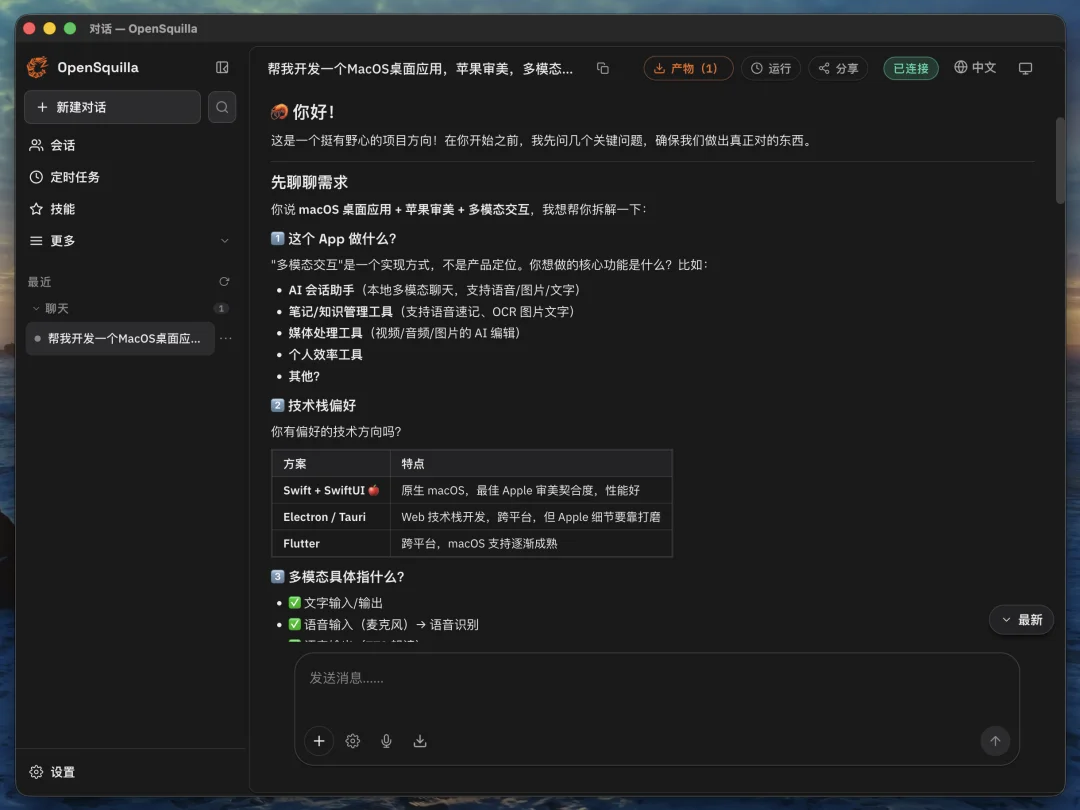This screenshot has height=810, width=1080.
Task: Jump to latest with 最新 button
Action: coord(1021,619)
